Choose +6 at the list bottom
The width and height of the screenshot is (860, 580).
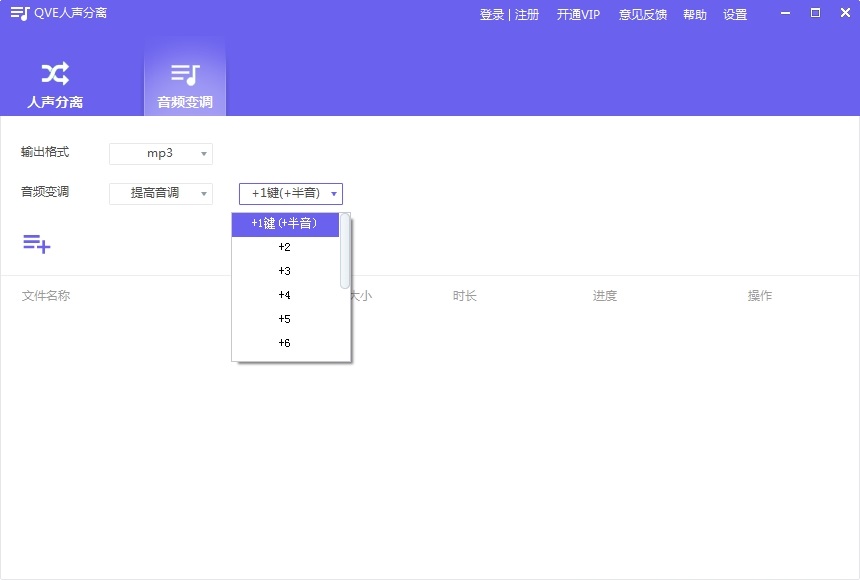[284, 343]
